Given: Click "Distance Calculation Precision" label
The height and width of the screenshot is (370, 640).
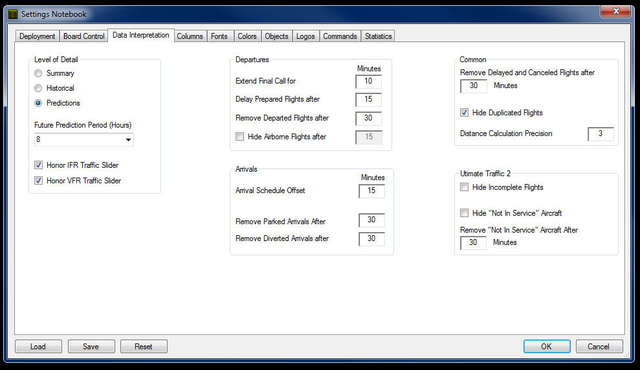Looking at the screenshot, I should [x=506, y=133].
